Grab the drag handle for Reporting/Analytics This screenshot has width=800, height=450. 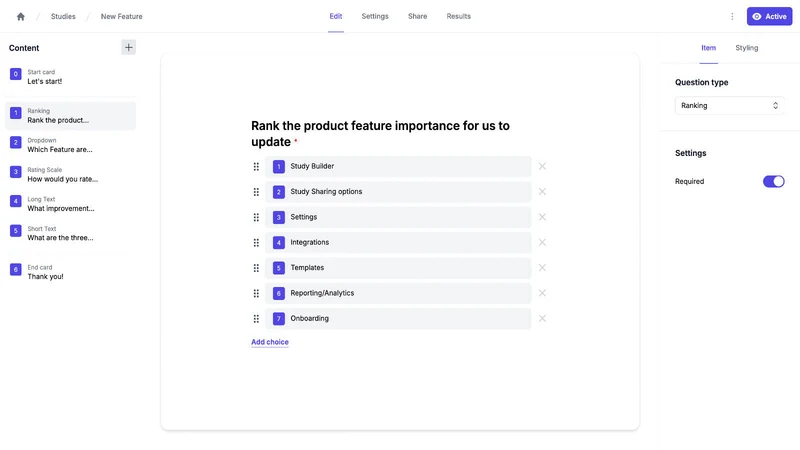click(x=256, y=293)
